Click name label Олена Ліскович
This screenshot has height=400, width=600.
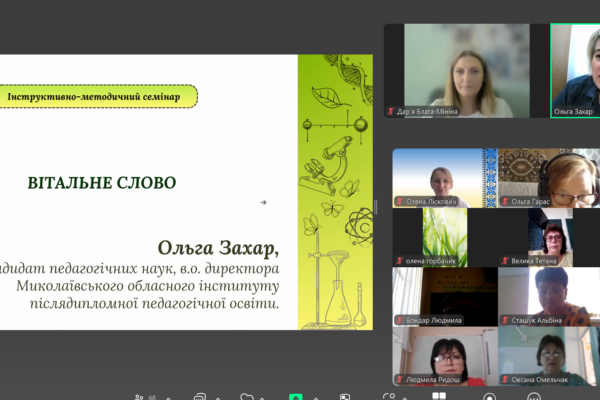[431, 201]
